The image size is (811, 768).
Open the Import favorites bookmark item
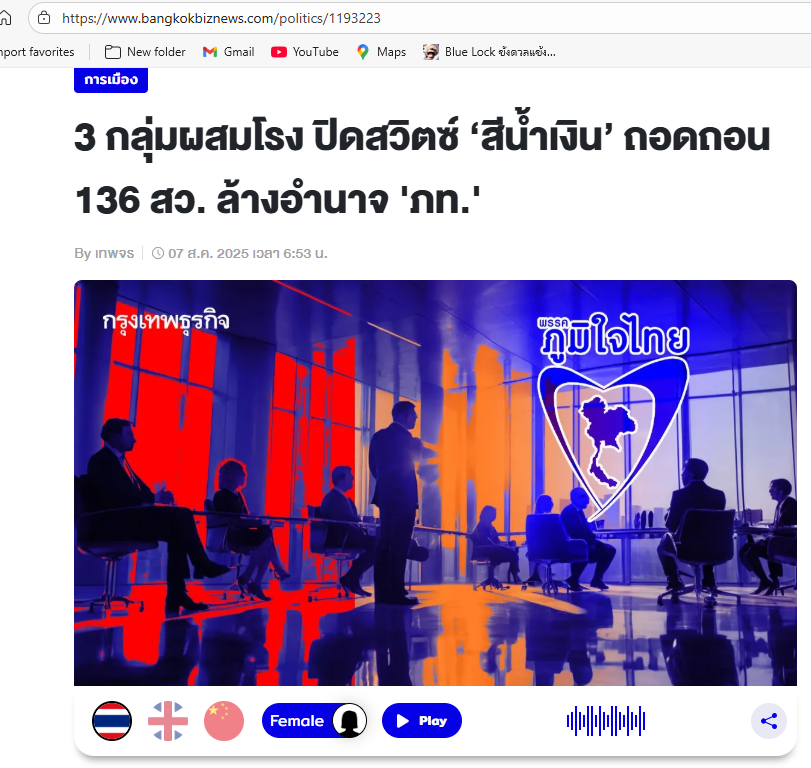[37, 52]
